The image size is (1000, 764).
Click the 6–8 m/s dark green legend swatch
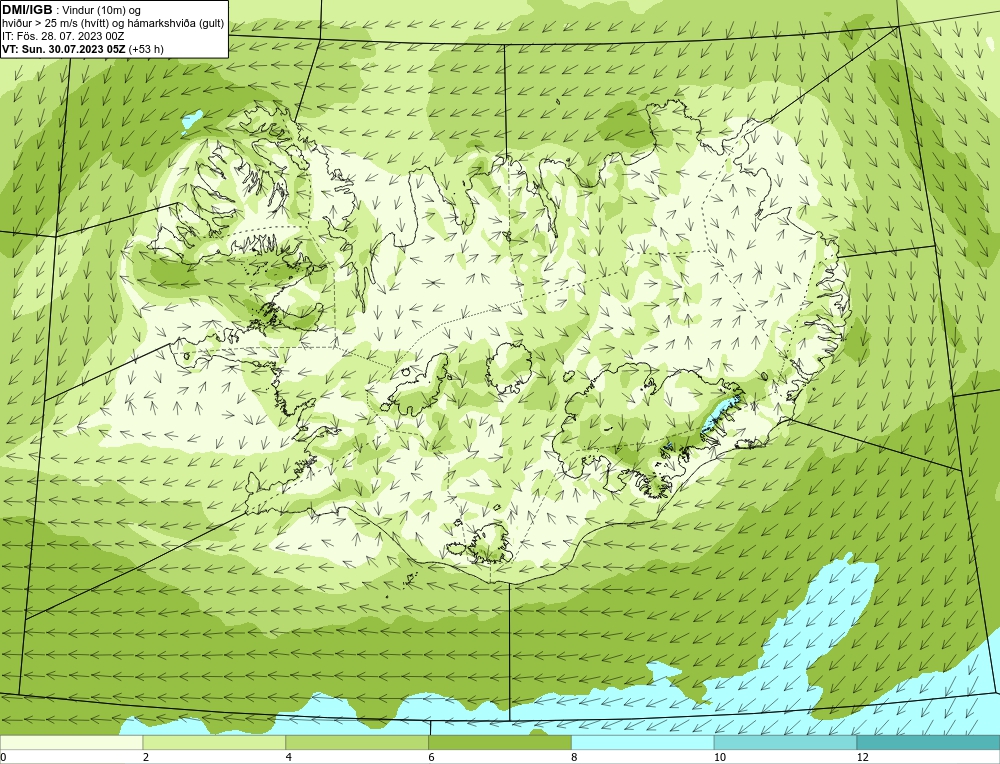coord(500,742)
